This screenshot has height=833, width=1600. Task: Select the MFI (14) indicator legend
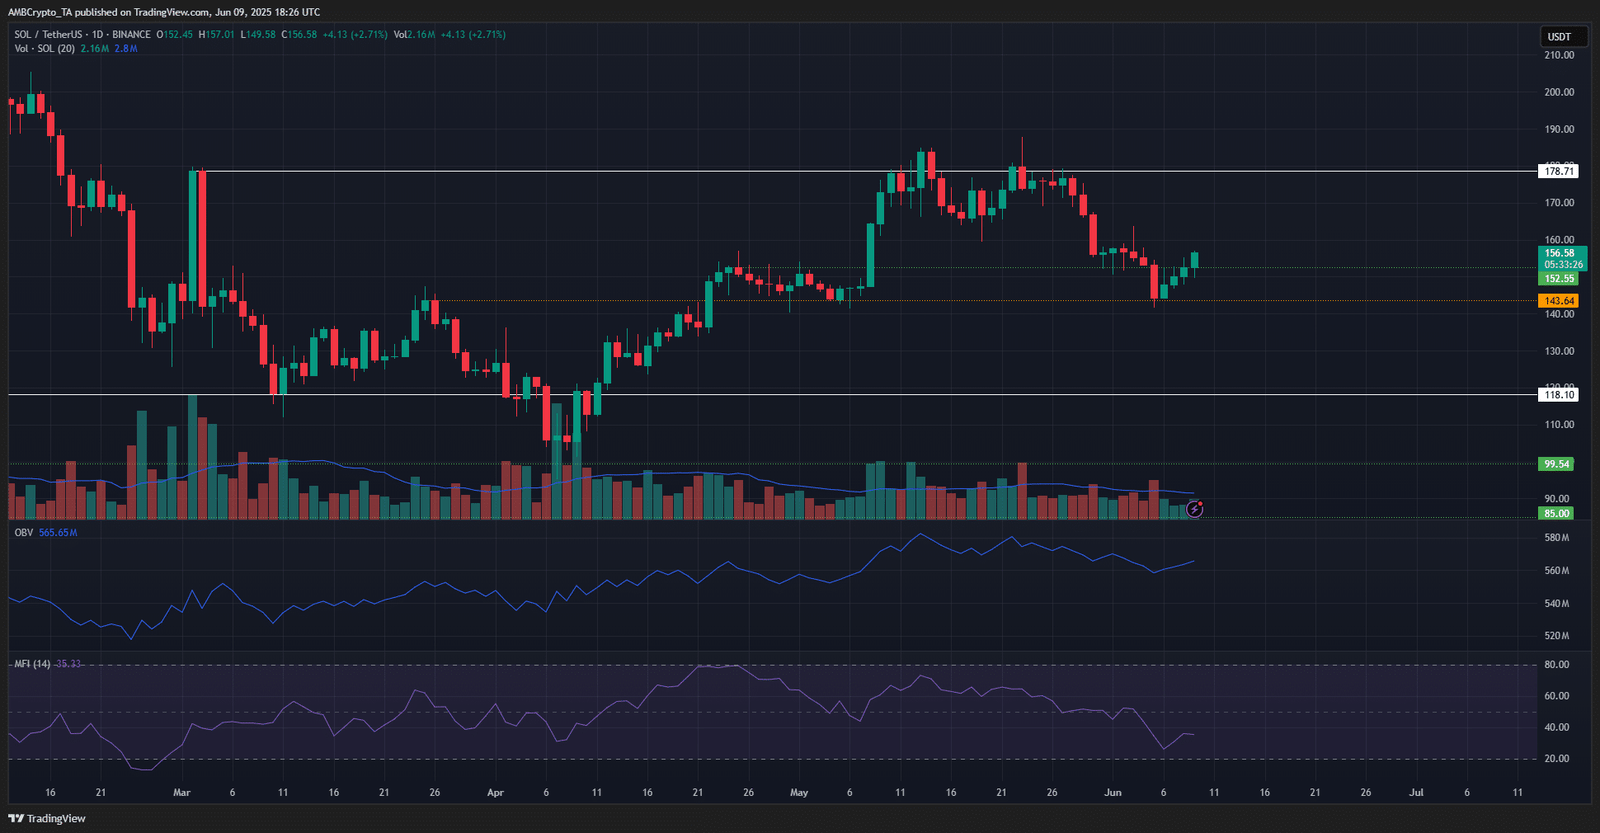[32, 664]
